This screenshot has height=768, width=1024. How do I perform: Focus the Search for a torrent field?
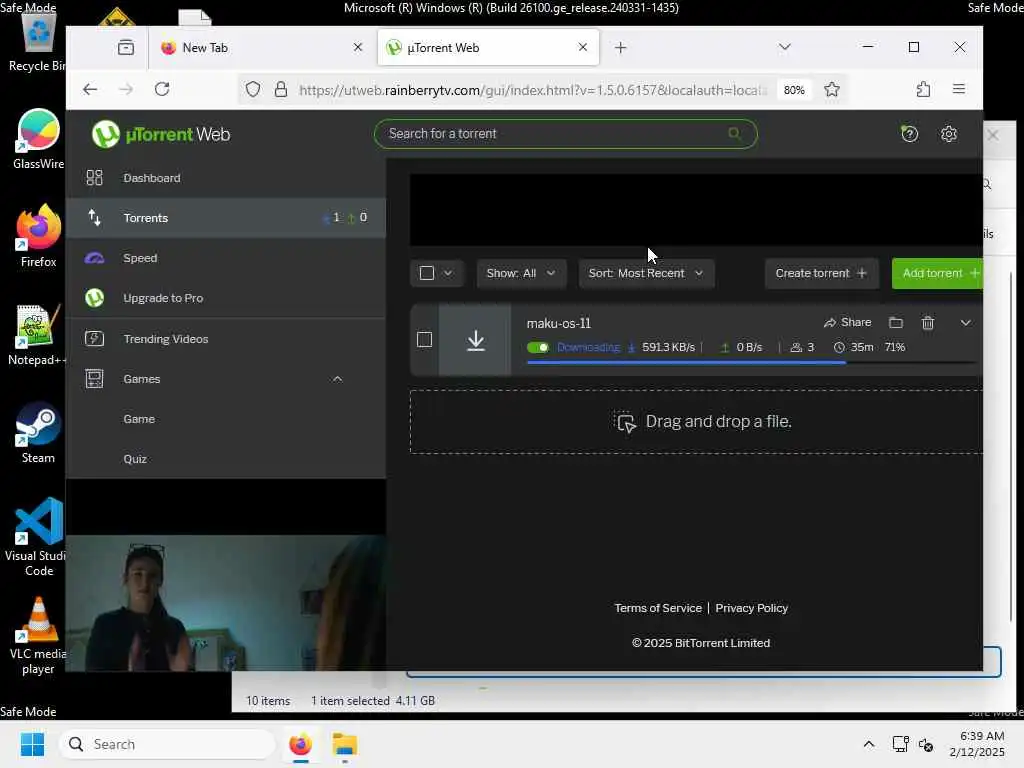[x=566, y=134]
